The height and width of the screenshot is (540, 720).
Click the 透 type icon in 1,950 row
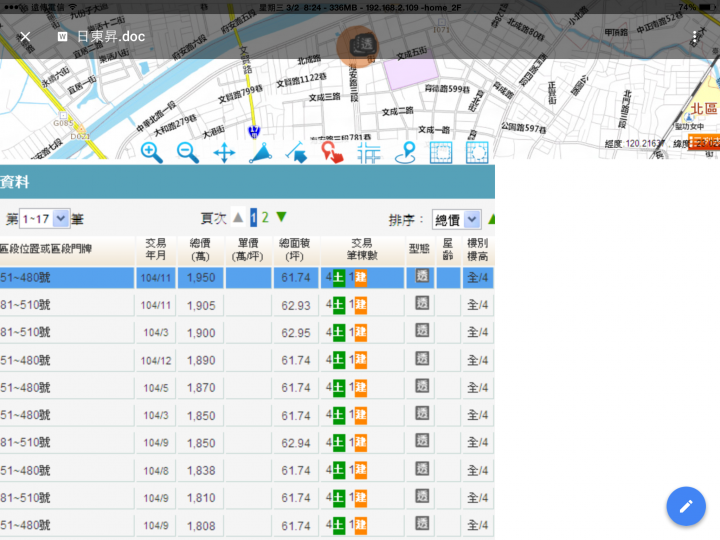click(422, 276)
